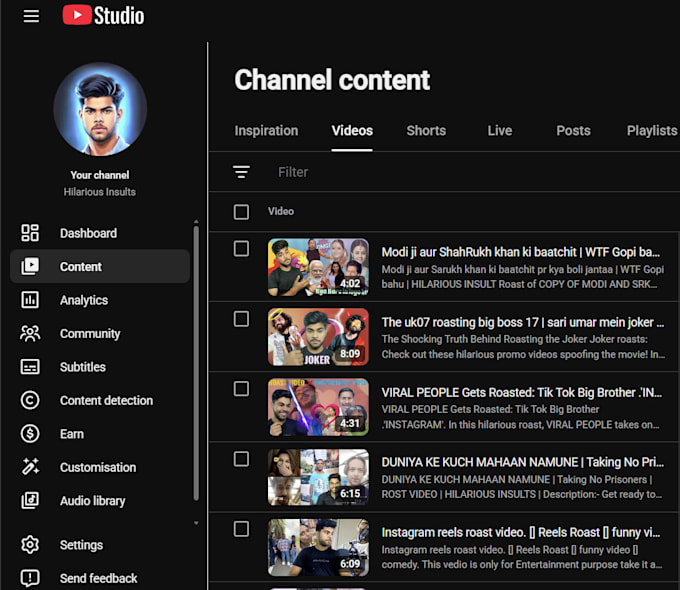Click the sidebar scroll-up arrow
This screenshot has height=590, width=680.
point(196,222)
